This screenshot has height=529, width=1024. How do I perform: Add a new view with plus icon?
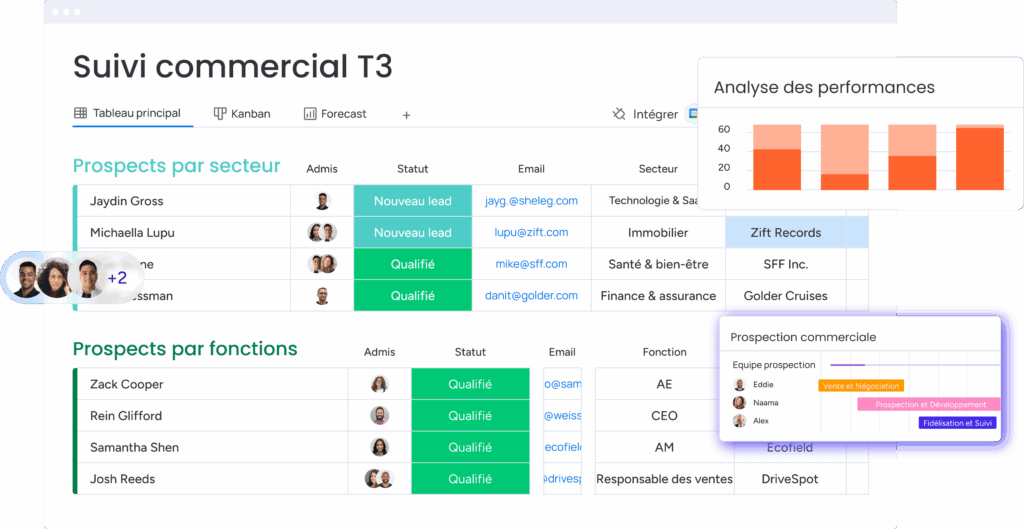(406, 115)
